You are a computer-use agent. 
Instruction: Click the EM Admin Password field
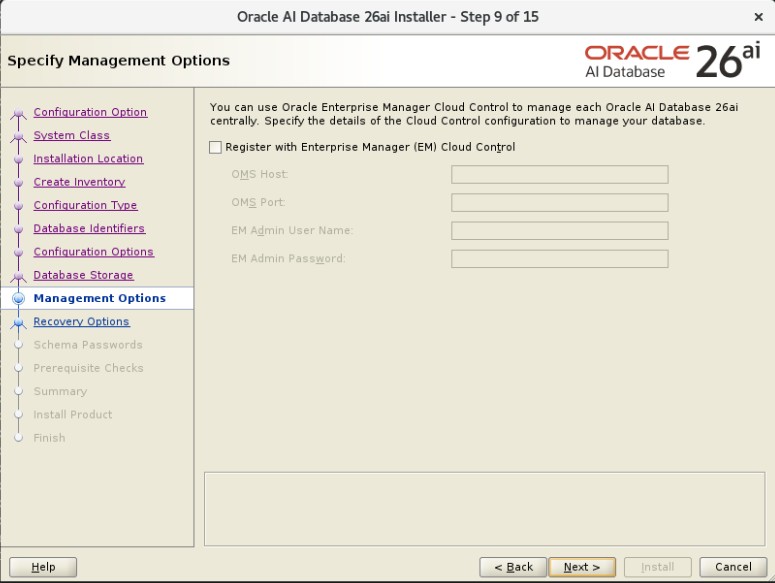pos(560,259)
